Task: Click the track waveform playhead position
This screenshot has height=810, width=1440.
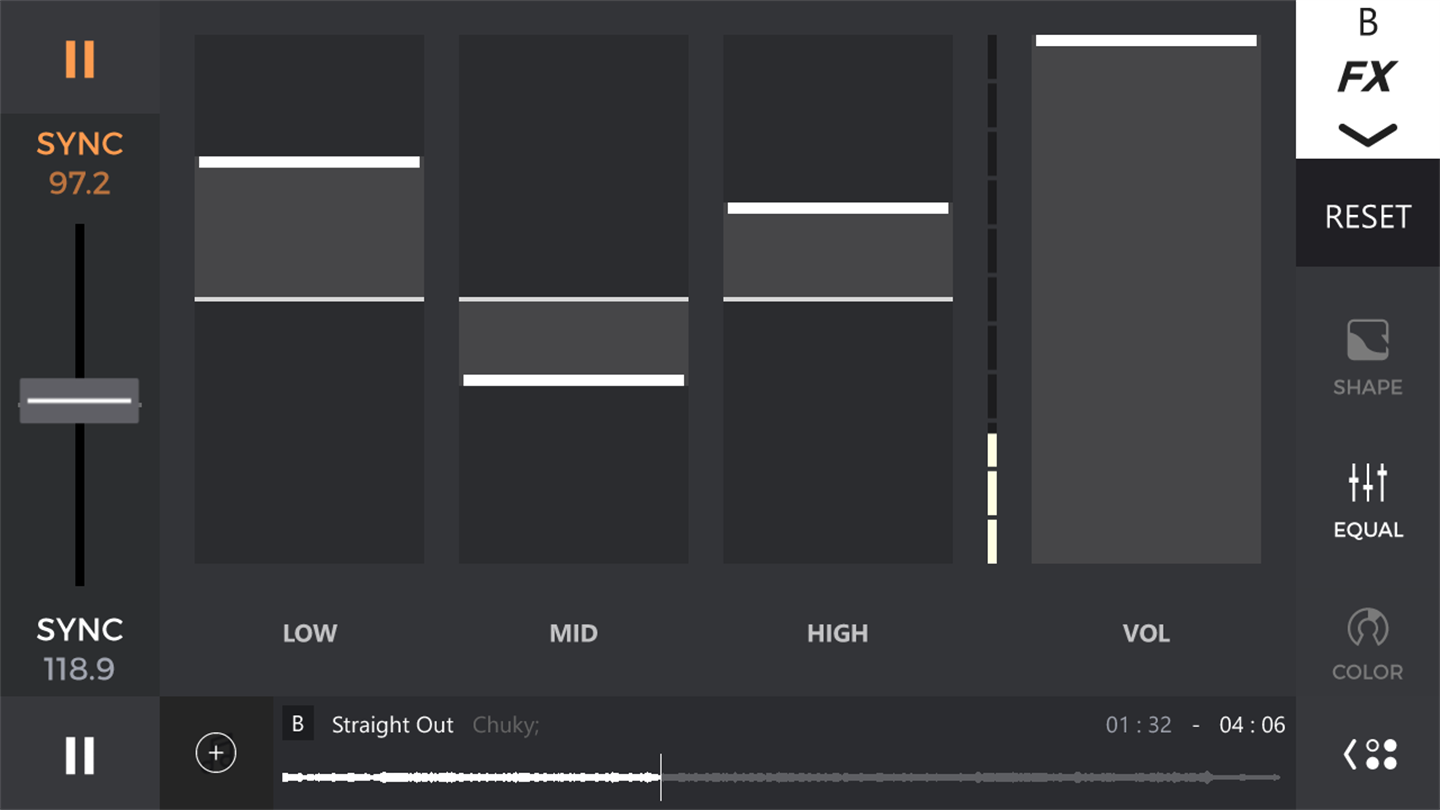Action: 660,777
